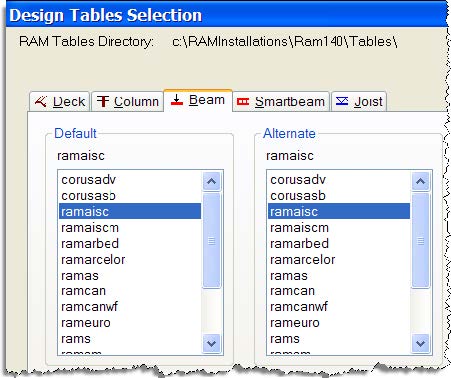Screen dimensions: 451x378
Task: Click the Smartbeam tab icon
Action: point(243,101)
